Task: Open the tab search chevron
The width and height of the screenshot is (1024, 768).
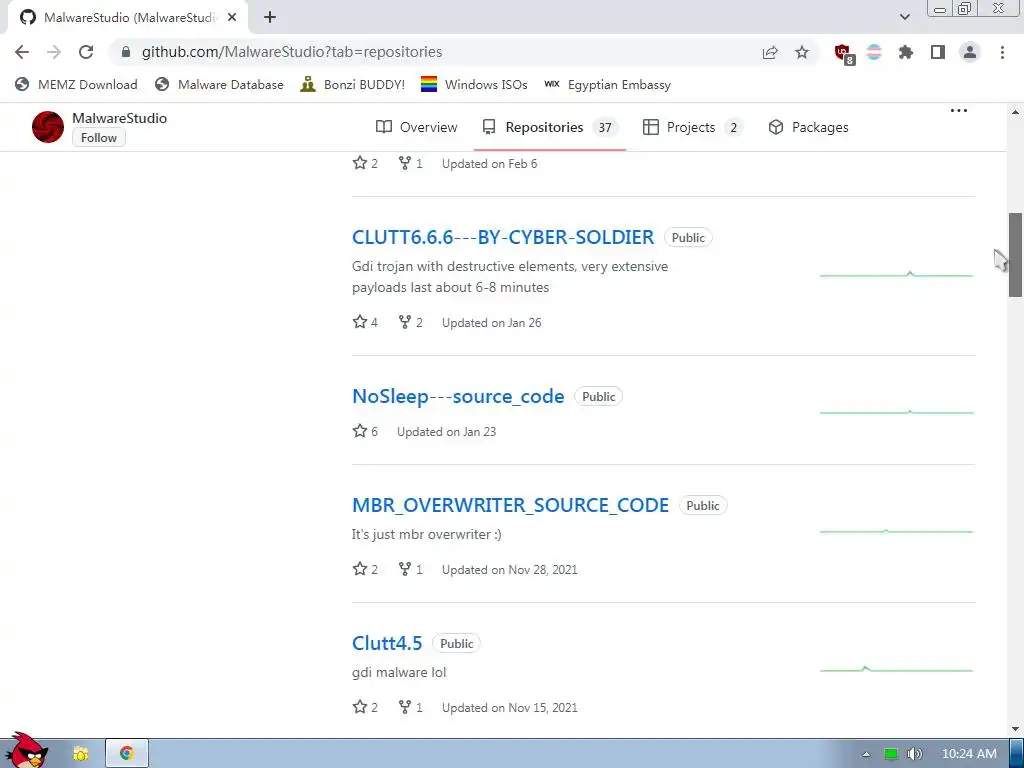Action: point(904,17)
